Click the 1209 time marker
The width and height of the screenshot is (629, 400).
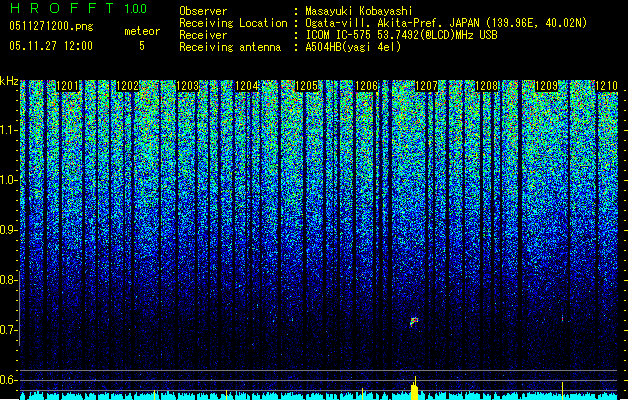coord(546,86)
